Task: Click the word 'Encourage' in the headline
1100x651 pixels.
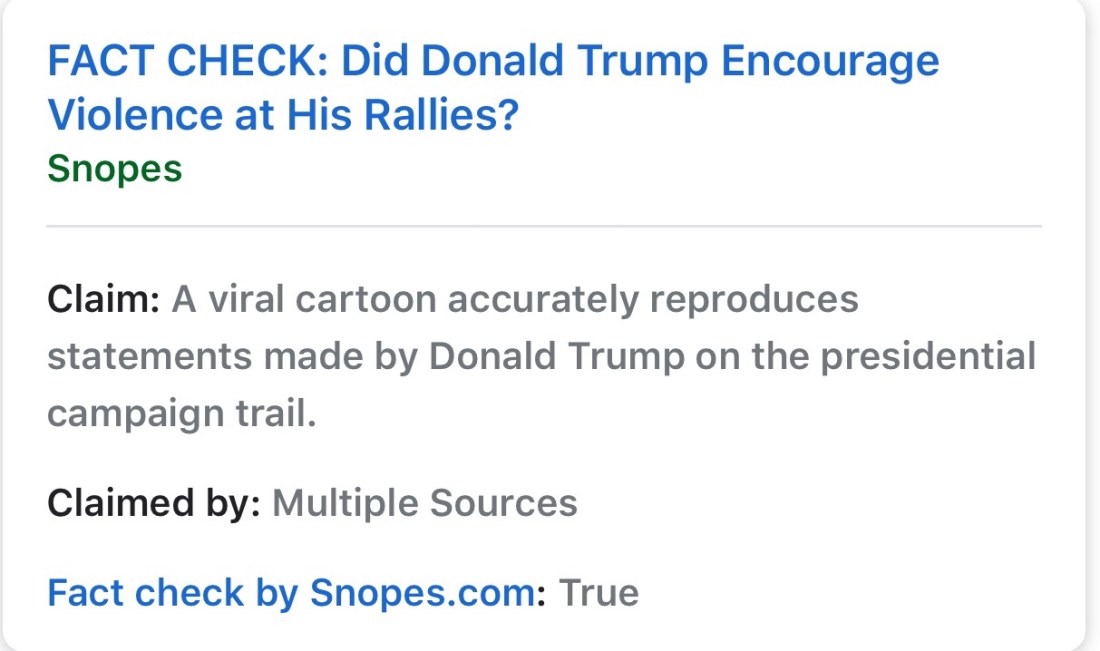Action: coord(831,62)
